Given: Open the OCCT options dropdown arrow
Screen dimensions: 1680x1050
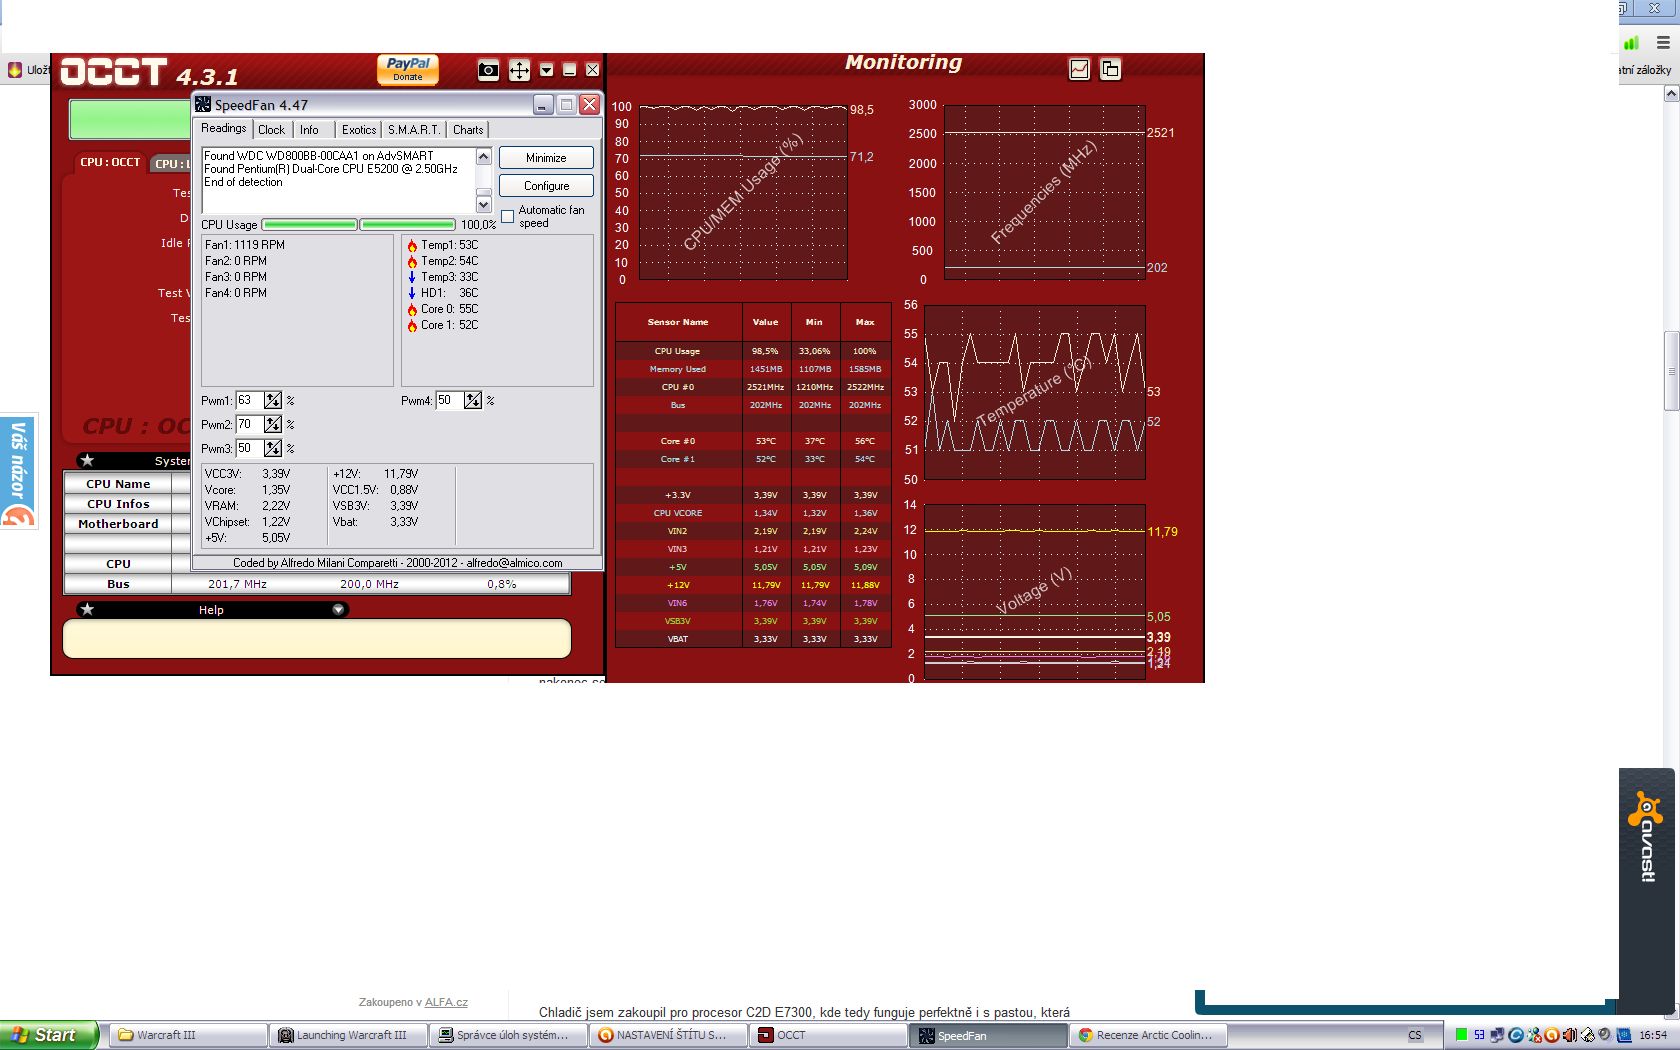Looking at the screenshot, I should tap(546, 70).
